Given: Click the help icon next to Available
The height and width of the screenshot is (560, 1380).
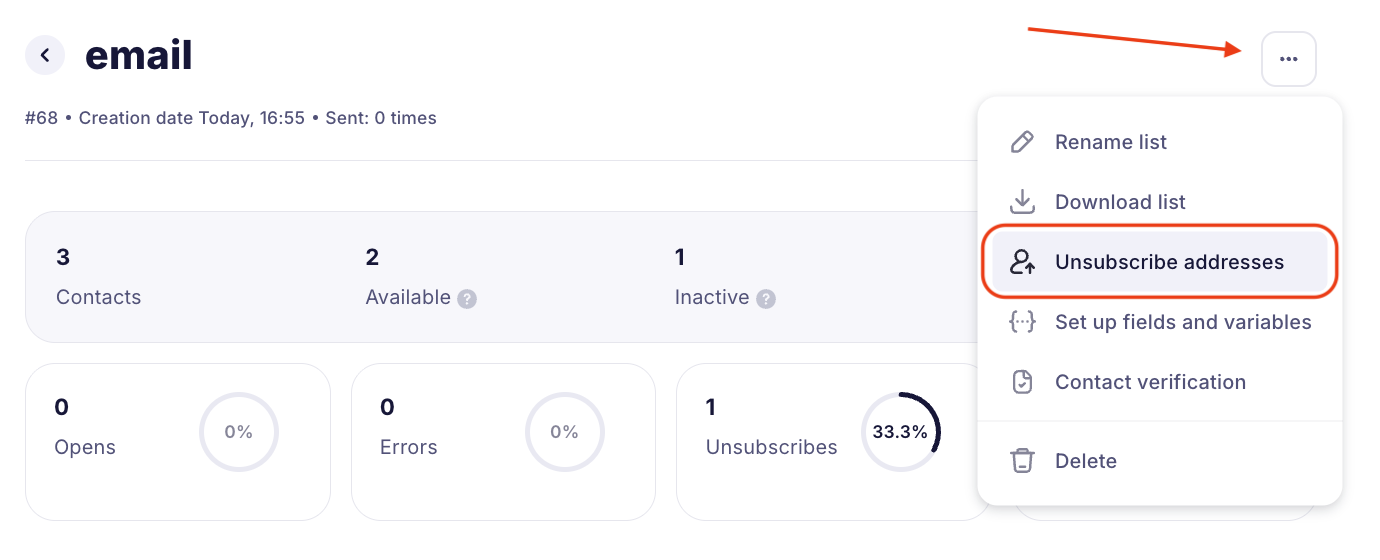Looking at the screenshot, I should pyautogui.click(x=467, y=298).
